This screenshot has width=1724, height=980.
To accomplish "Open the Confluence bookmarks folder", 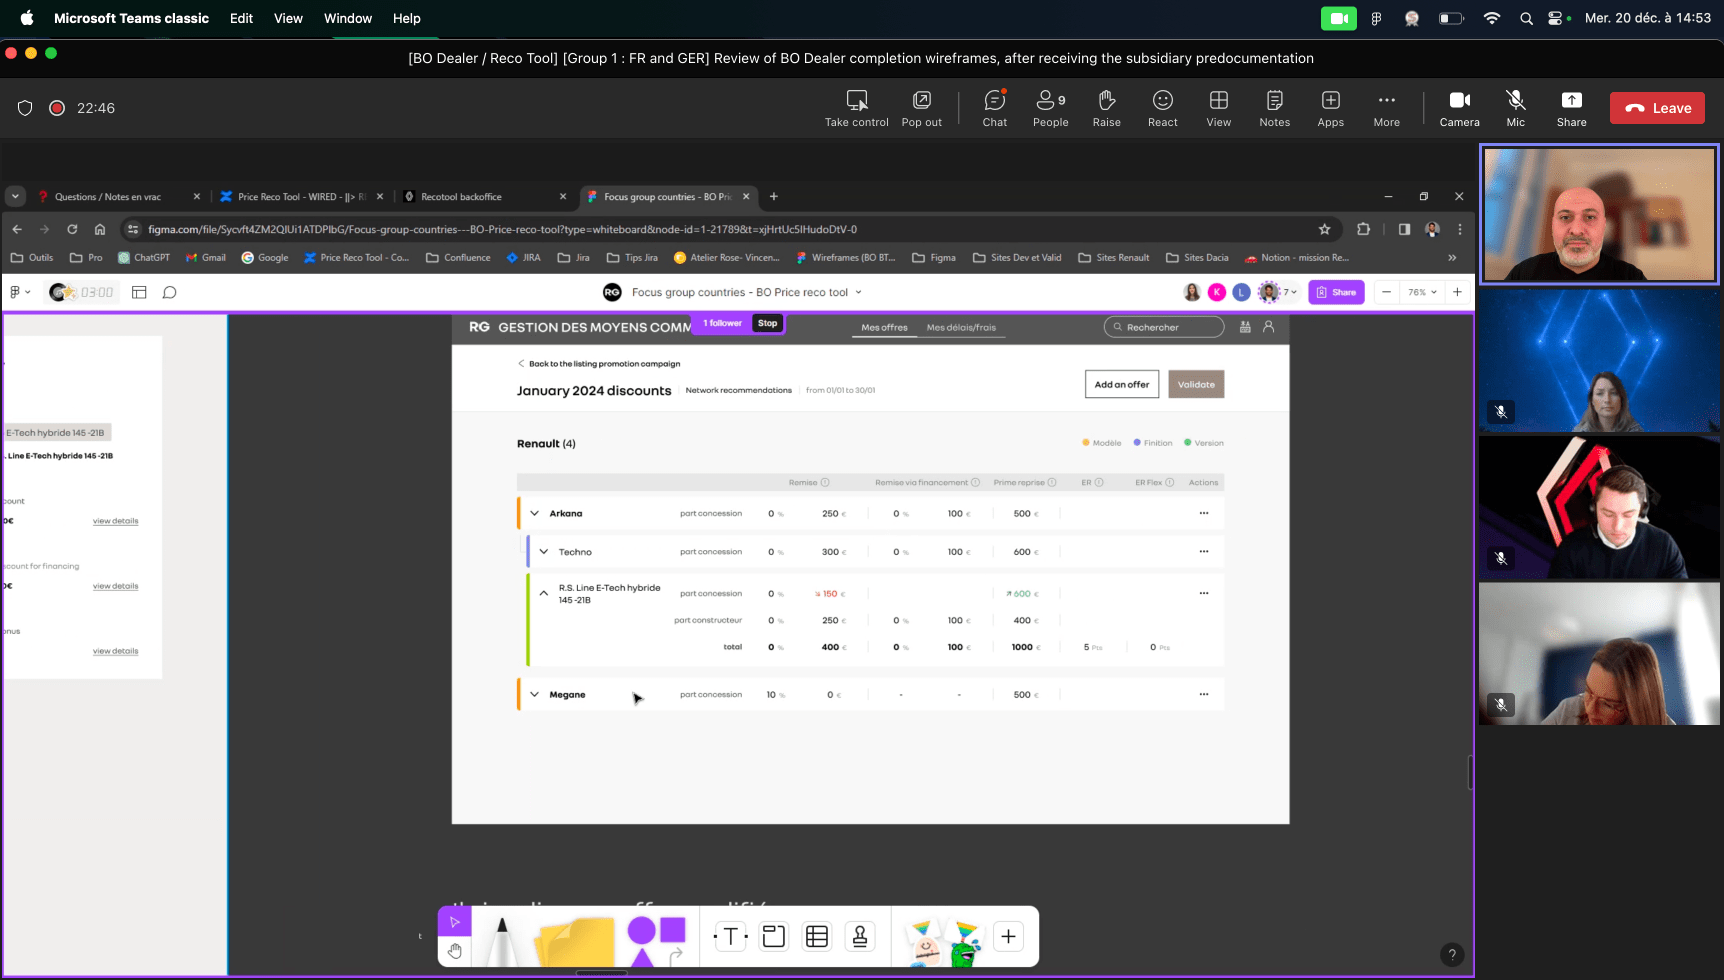I will click(458, 258).
